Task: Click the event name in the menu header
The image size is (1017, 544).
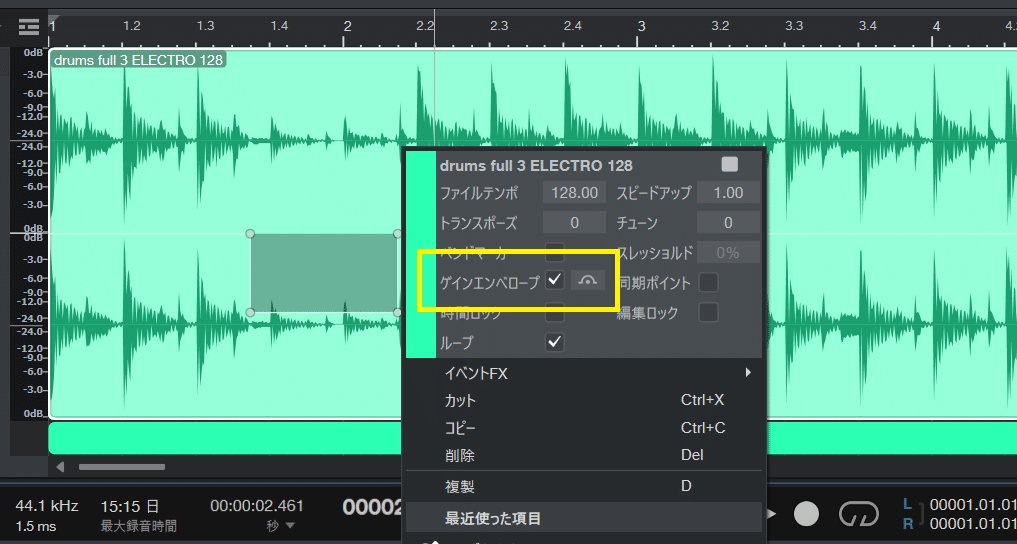Action: click(x=536, y=165)
